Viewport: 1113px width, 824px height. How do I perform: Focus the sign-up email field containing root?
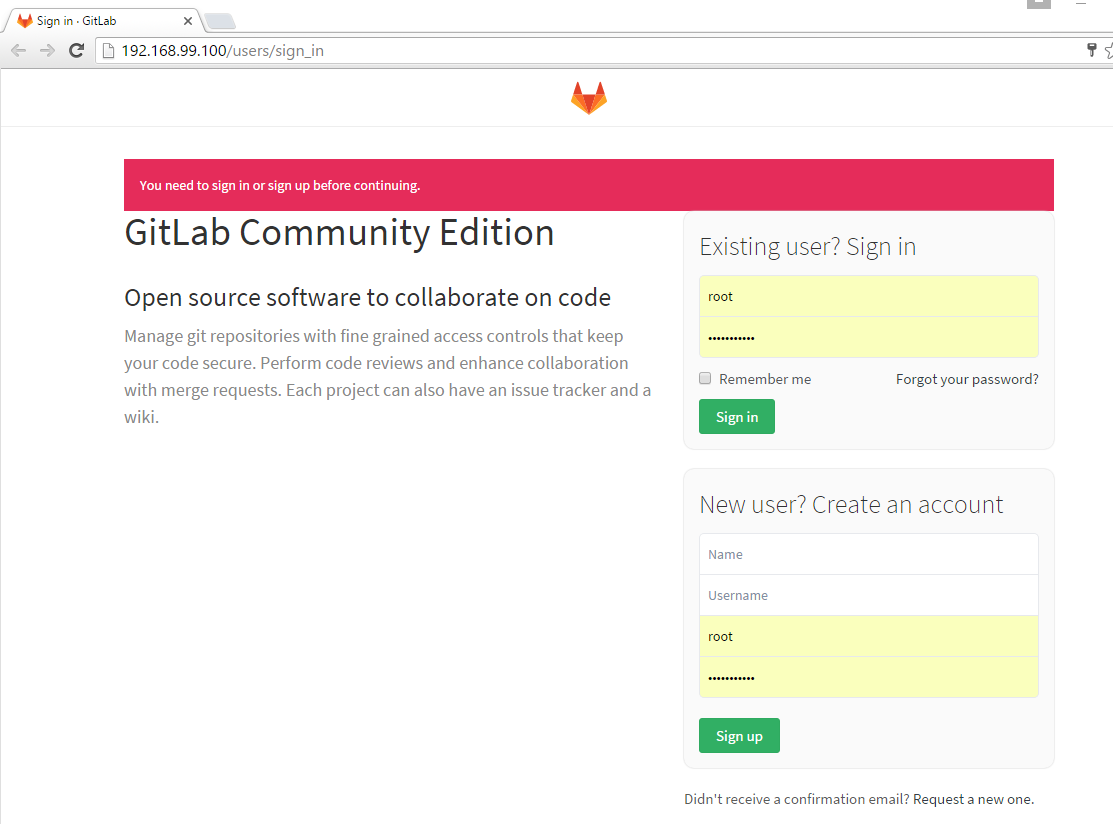[x=869, y=637]
